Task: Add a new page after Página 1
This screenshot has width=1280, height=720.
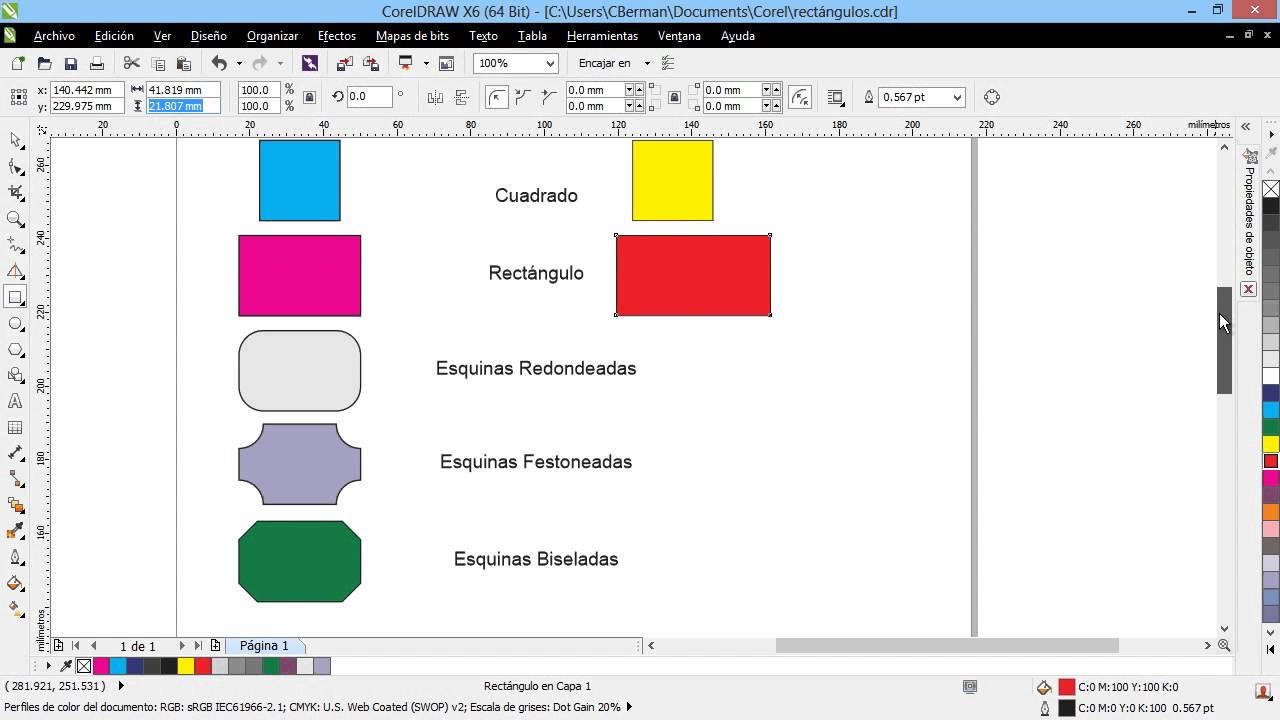Action: [x=215, y=646]
